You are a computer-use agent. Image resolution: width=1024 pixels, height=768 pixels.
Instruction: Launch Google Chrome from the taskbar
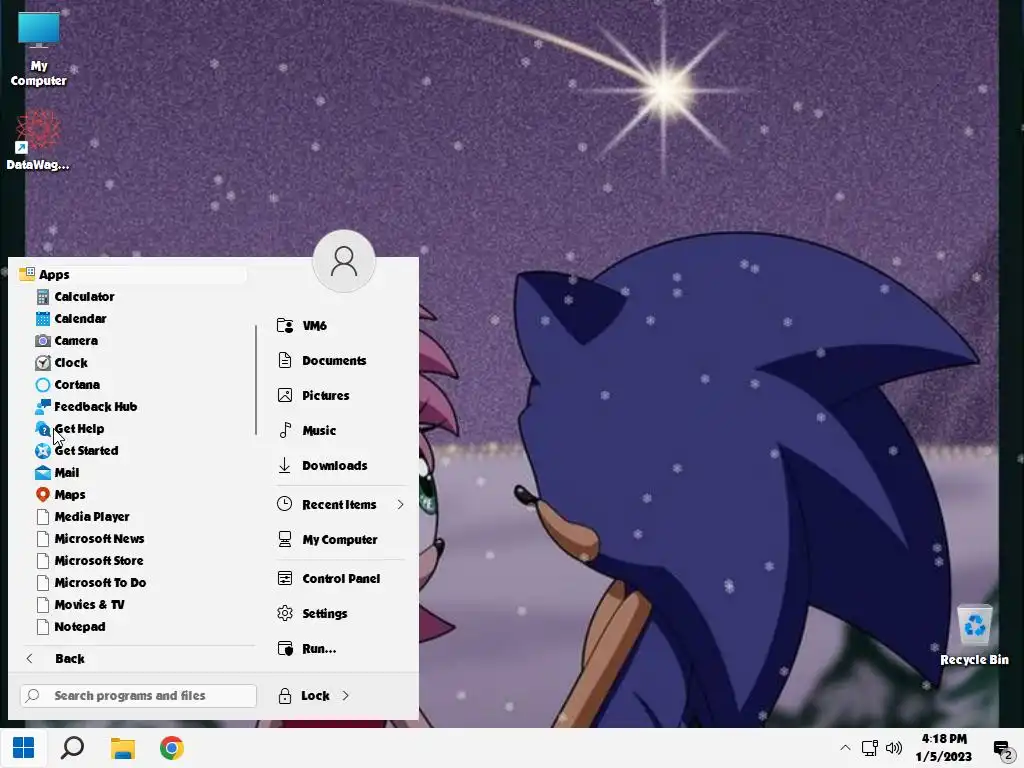pos(172,748)
